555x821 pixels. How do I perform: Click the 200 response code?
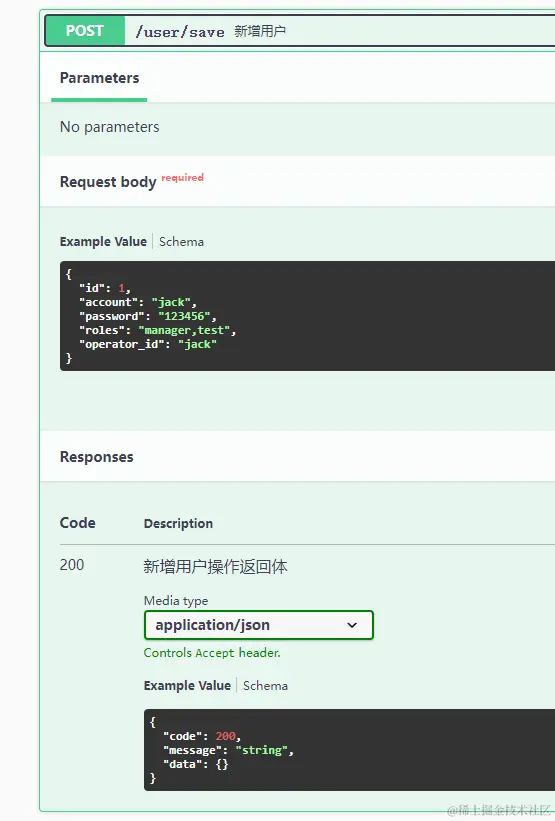tap(72, 564)
